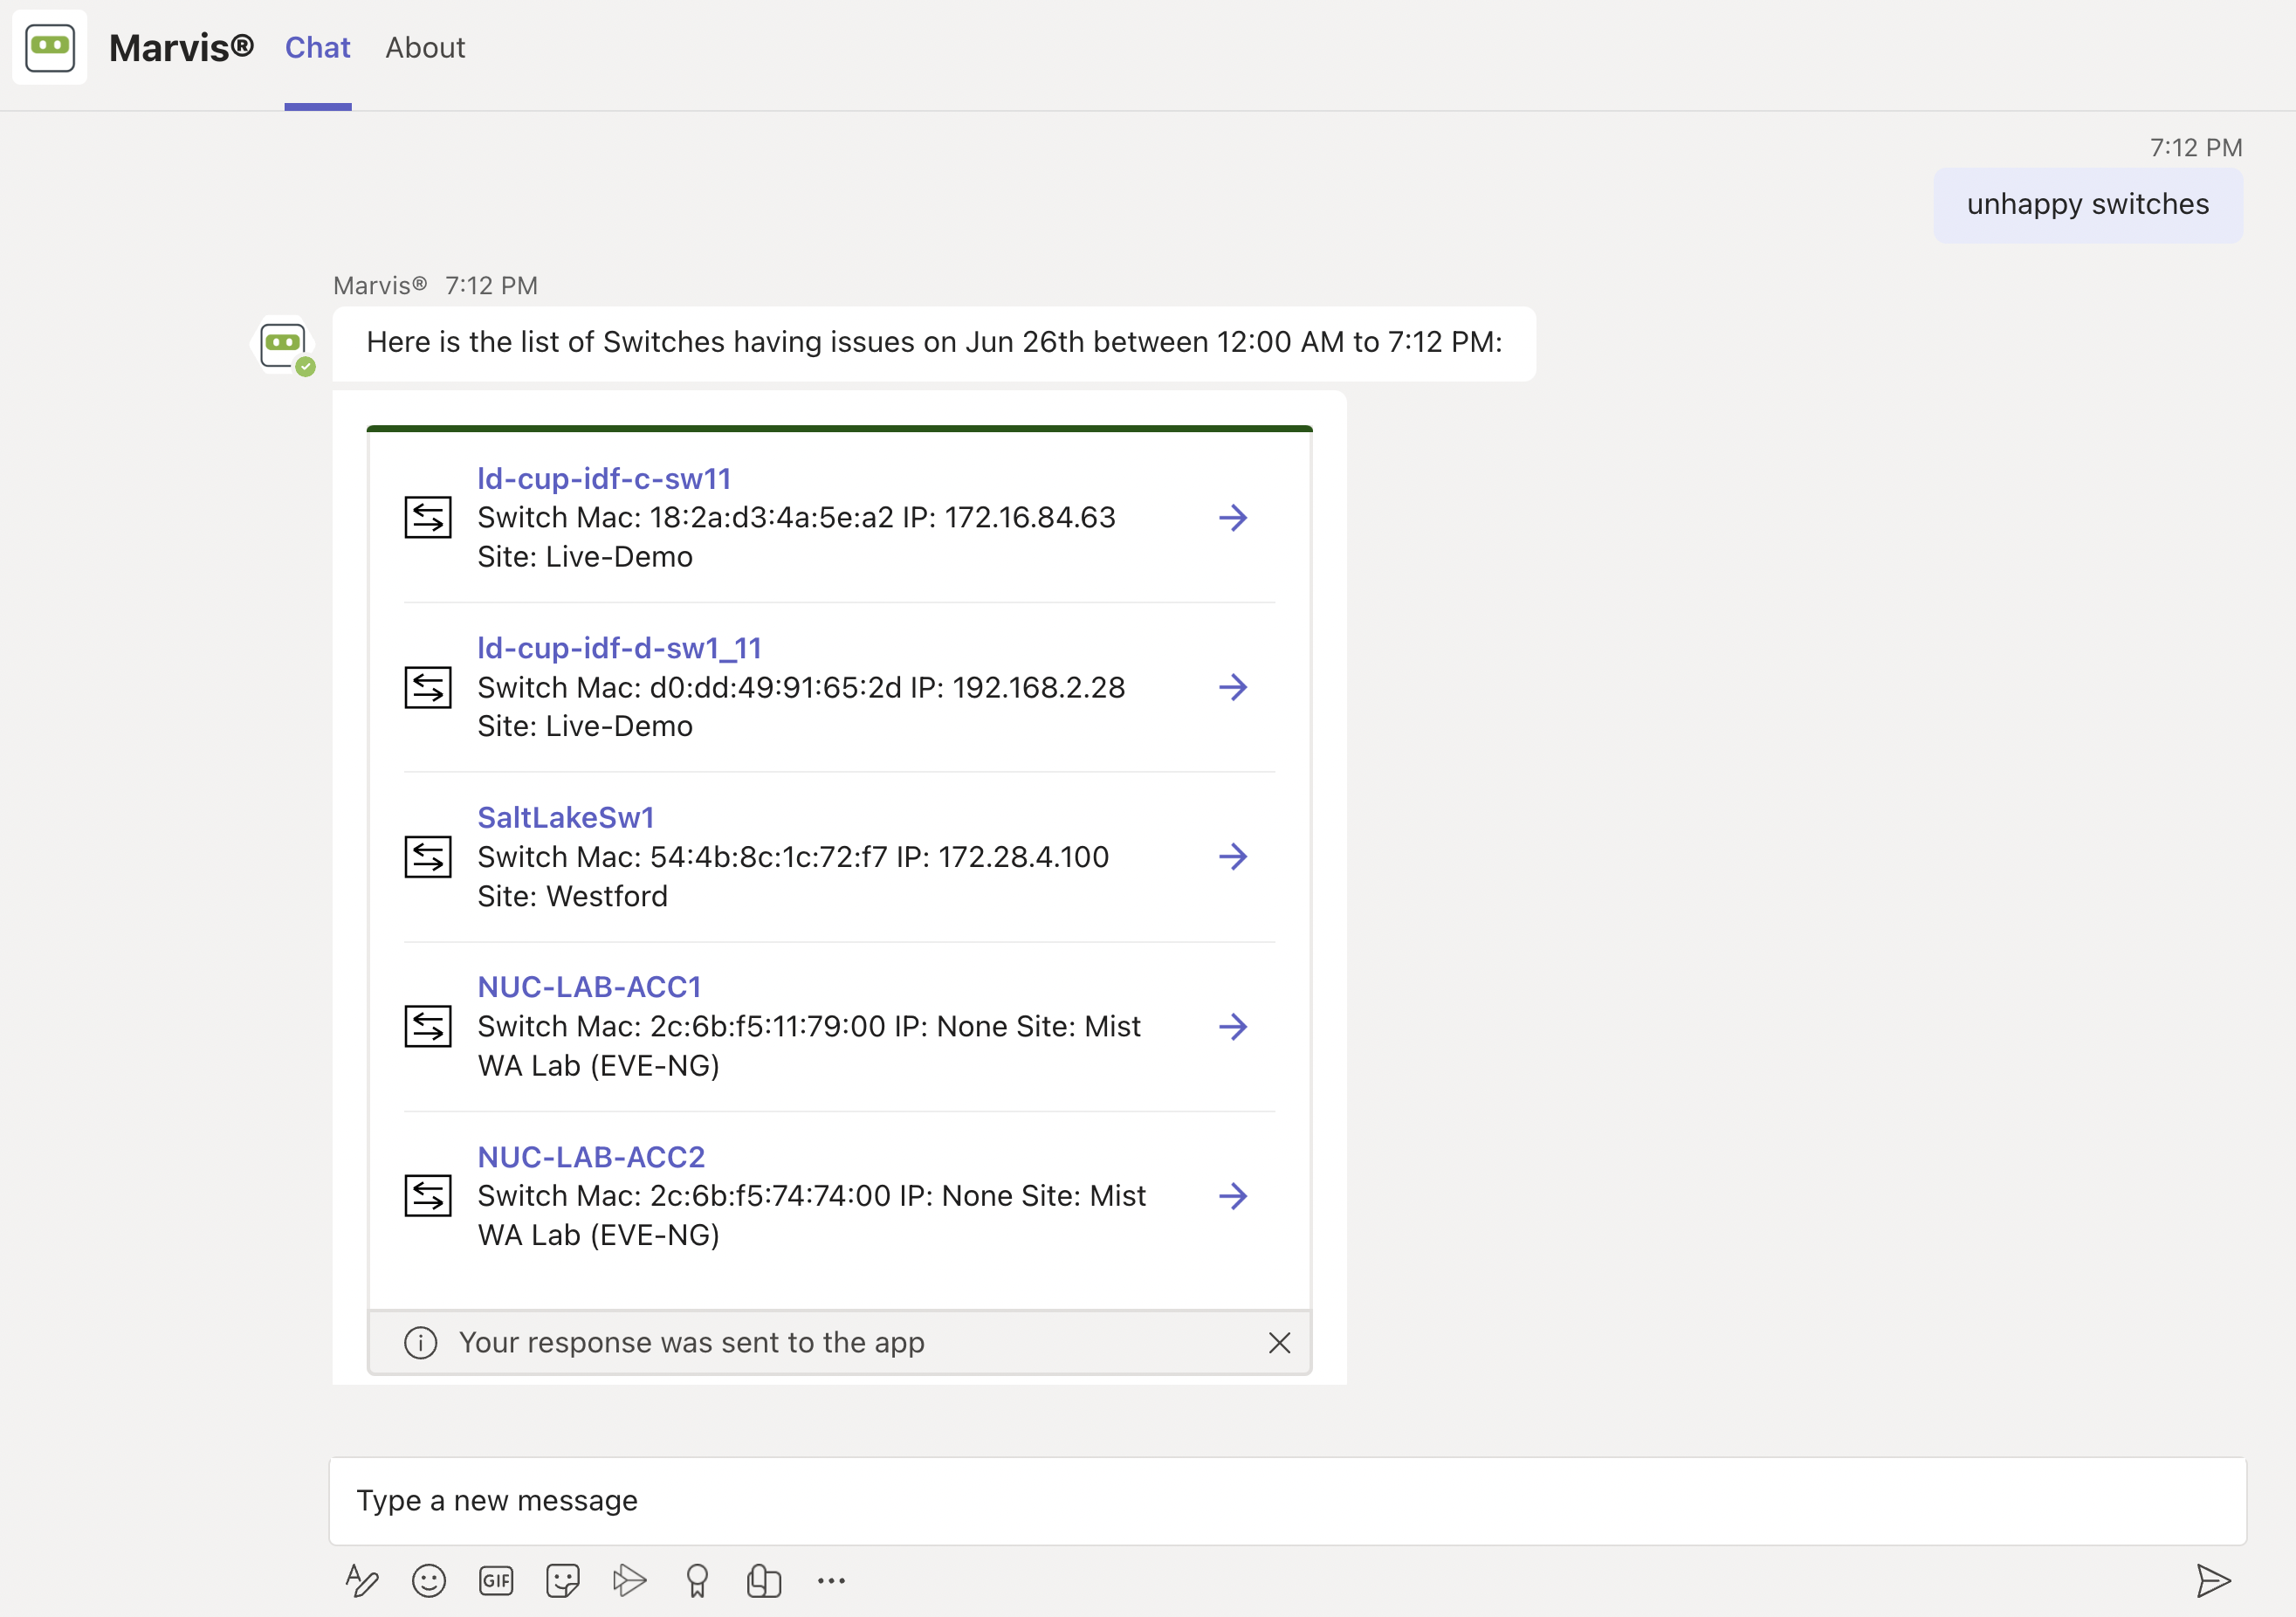
Task: Switch to the About tab
Action: coord(425,48)
